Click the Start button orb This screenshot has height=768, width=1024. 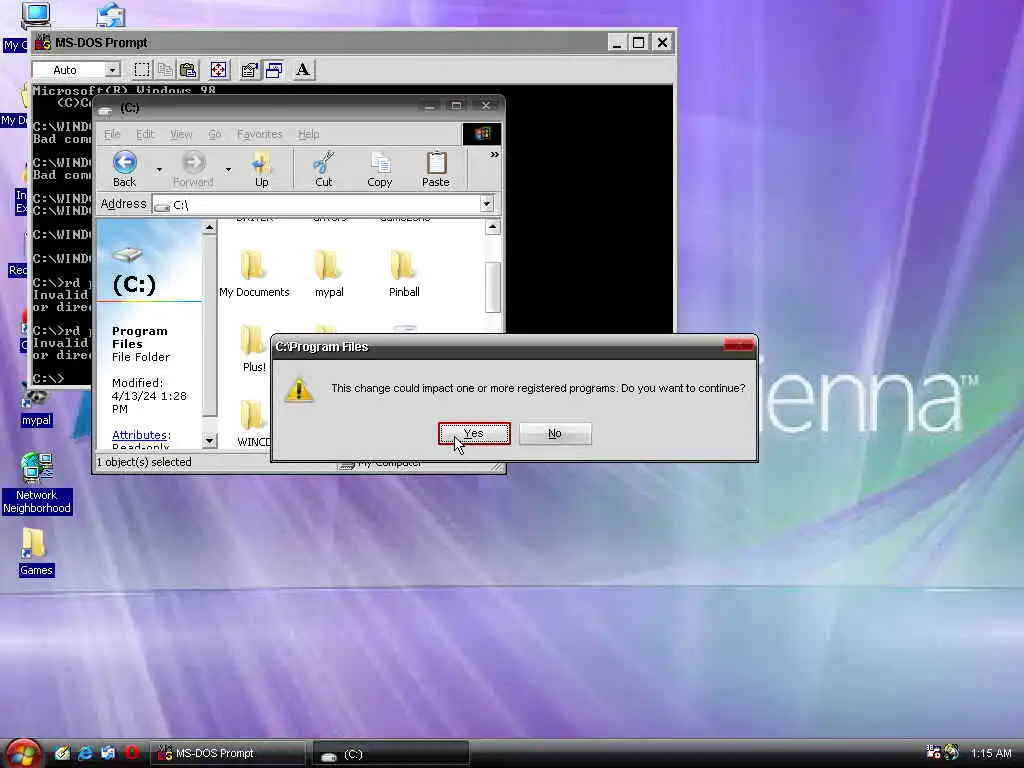coord(24,753)
